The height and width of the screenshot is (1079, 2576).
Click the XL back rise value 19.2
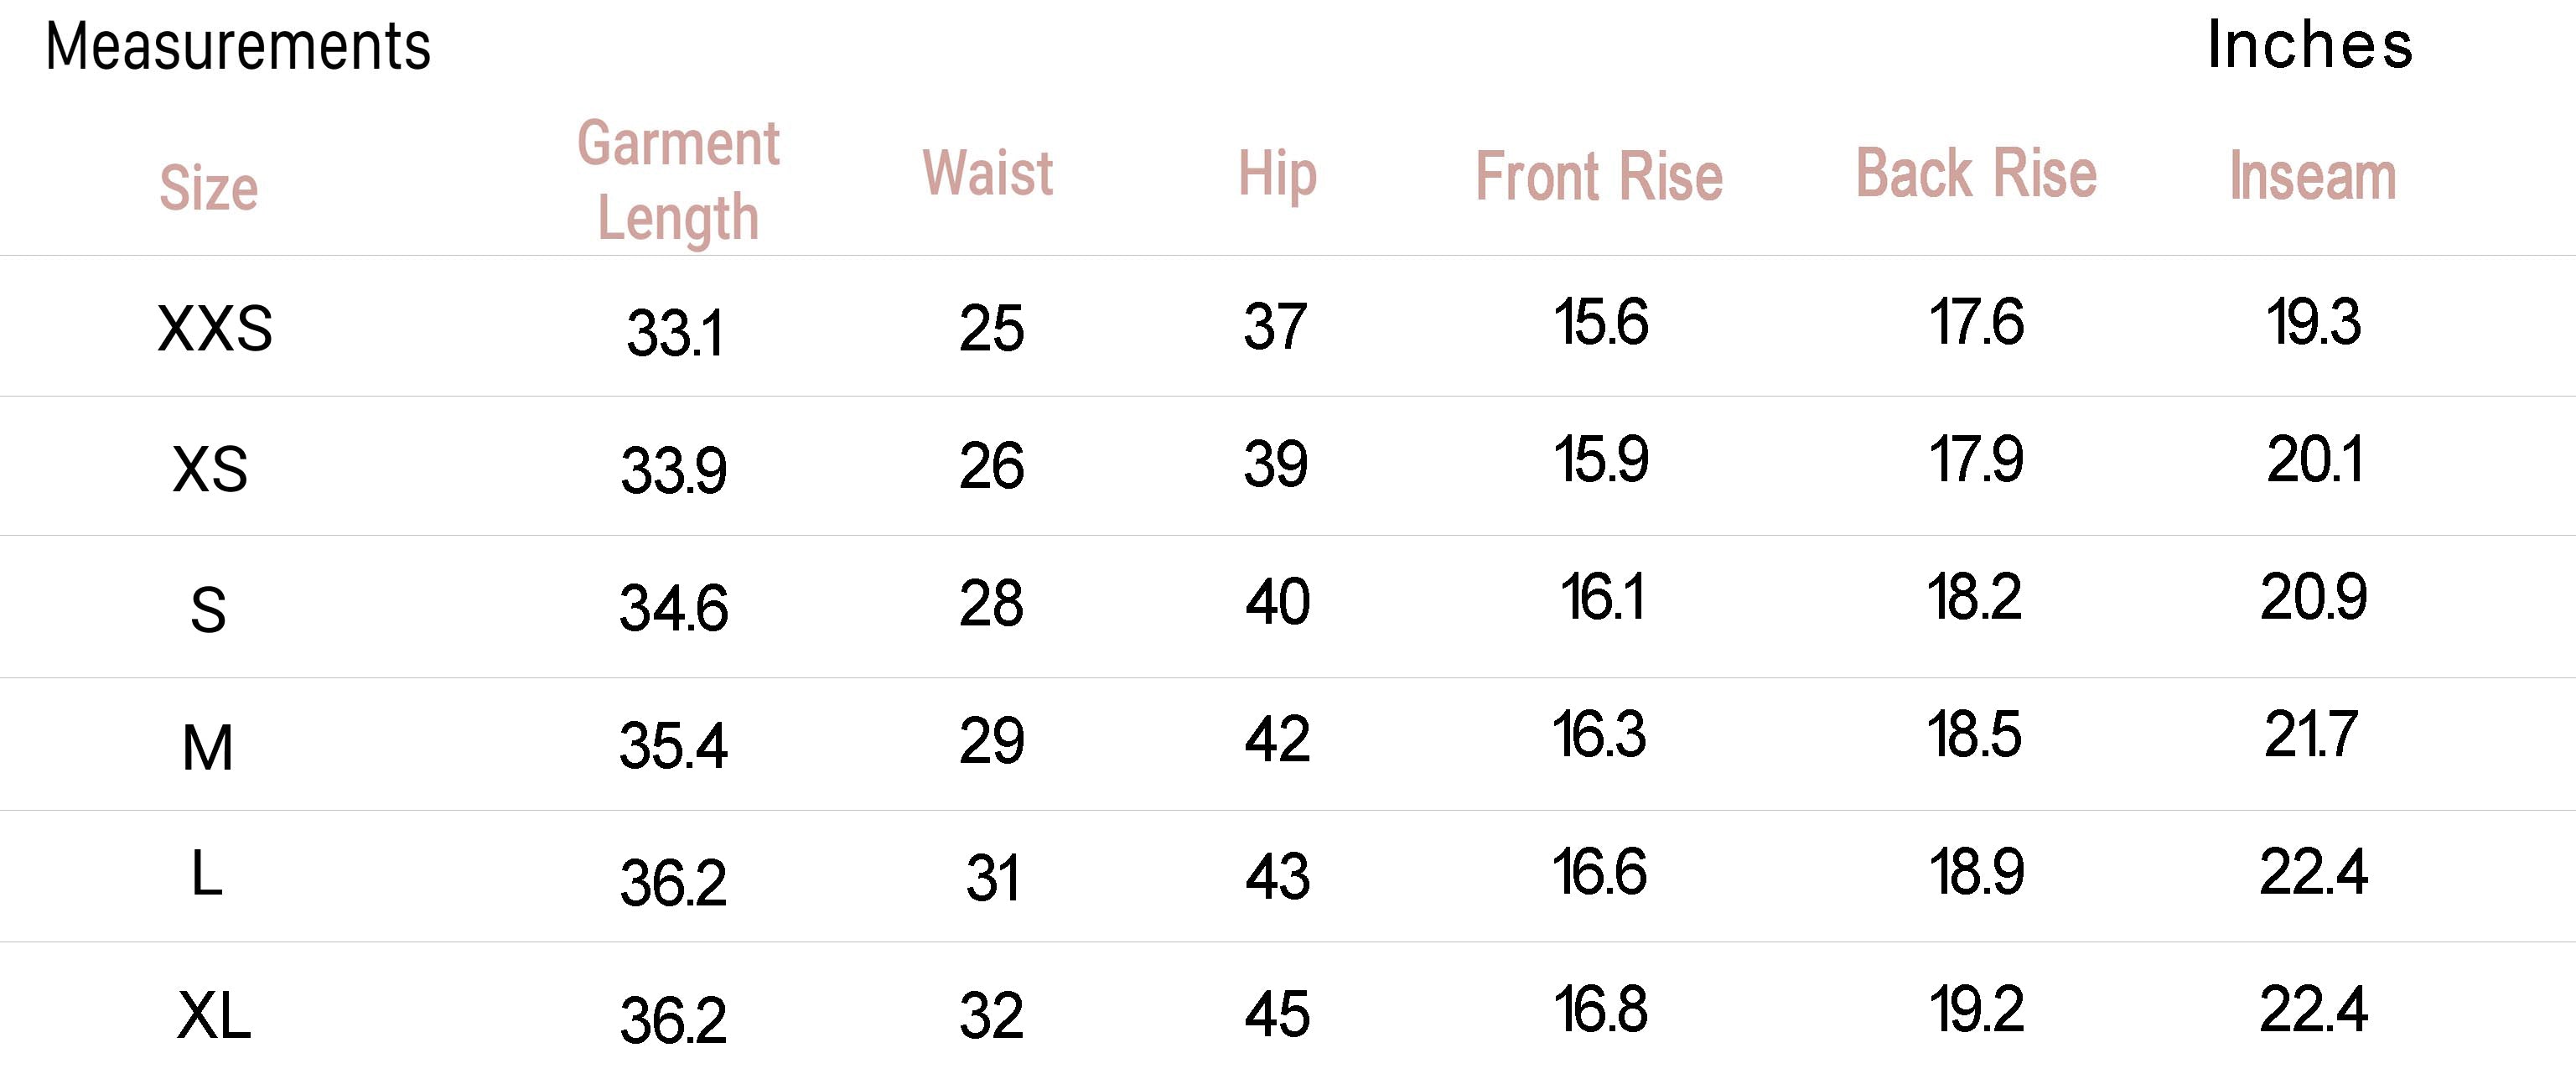1976,1010
